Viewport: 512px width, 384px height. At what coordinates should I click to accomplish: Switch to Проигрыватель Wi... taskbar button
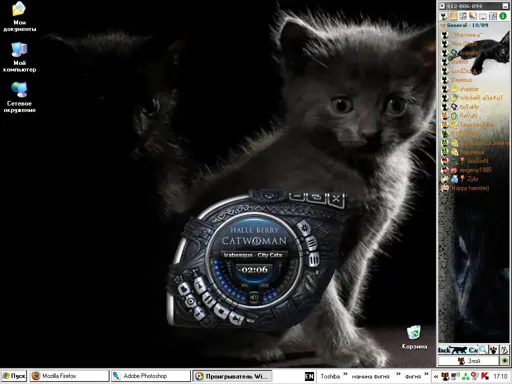coord(232,376)
